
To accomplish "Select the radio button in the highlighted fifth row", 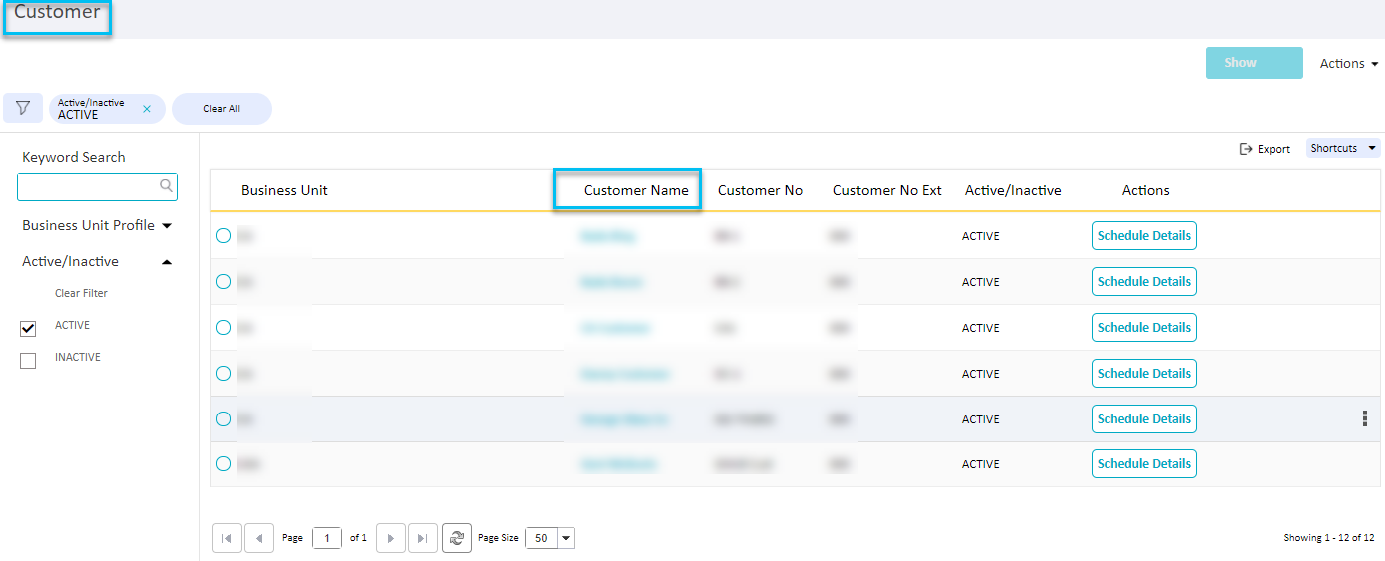I will coord(224,419).
